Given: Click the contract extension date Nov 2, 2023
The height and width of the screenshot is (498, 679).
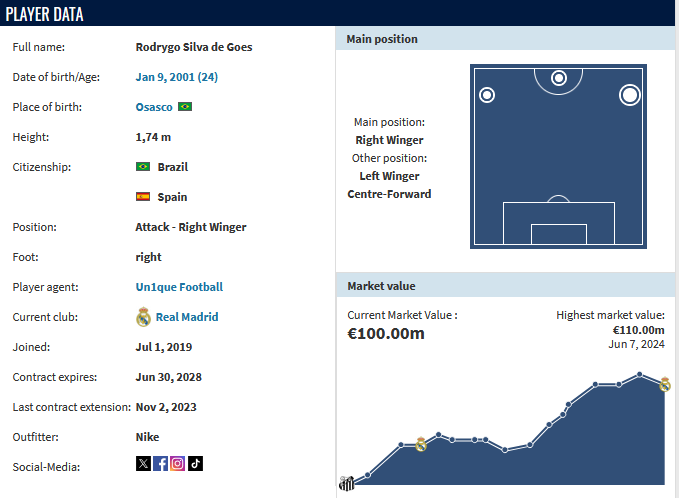Looking at the screenshot, I should point(166,407).
